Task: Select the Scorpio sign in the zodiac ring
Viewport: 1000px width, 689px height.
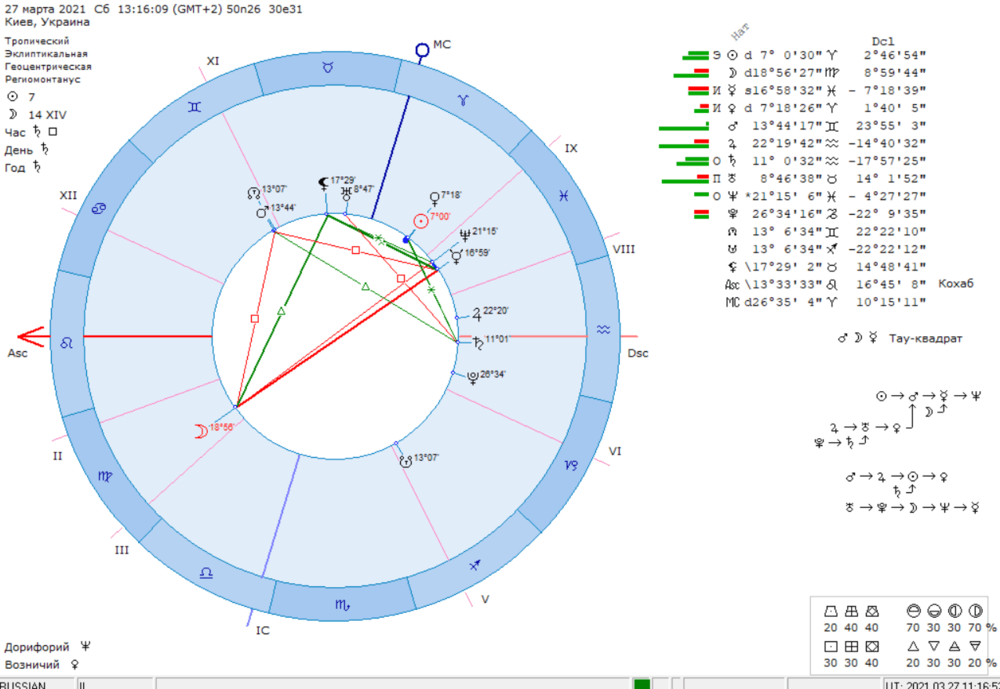Action: (x=342, y=604)
